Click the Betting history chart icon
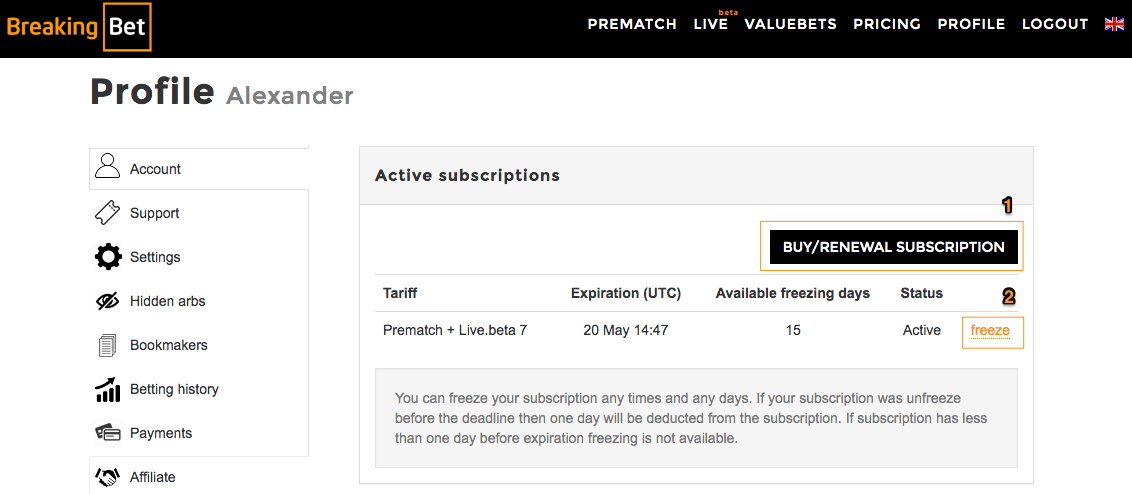Viewport: 1132px width, 494px height. pyautogui.click(x=108, y=389)
